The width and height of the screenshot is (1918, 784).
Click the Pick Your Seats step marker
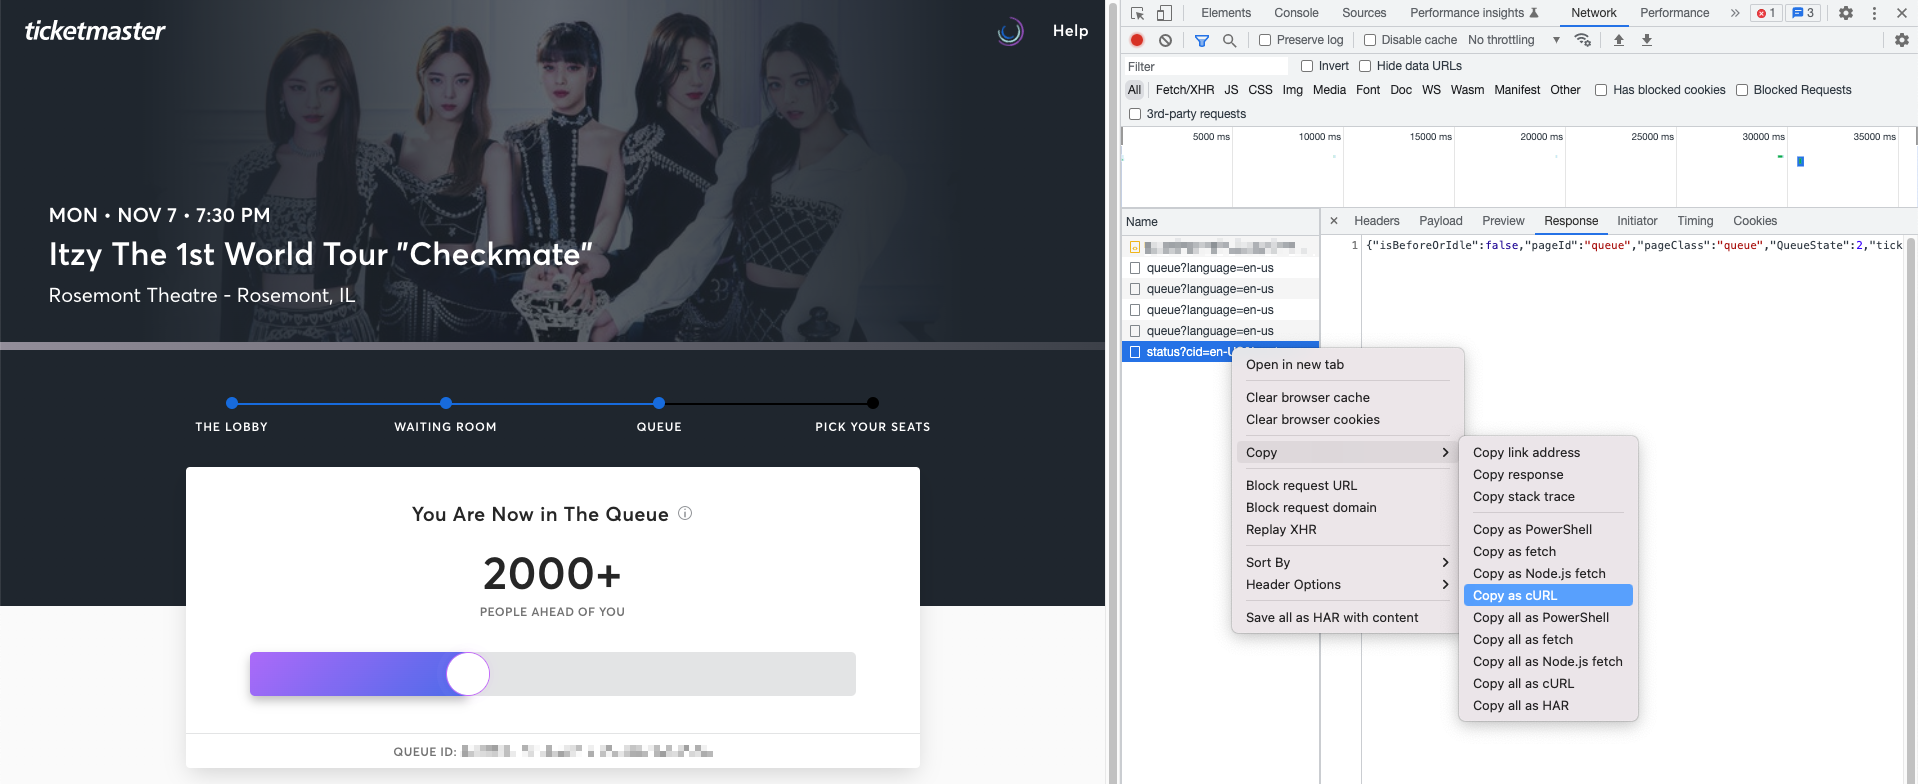tap(873, 403)
